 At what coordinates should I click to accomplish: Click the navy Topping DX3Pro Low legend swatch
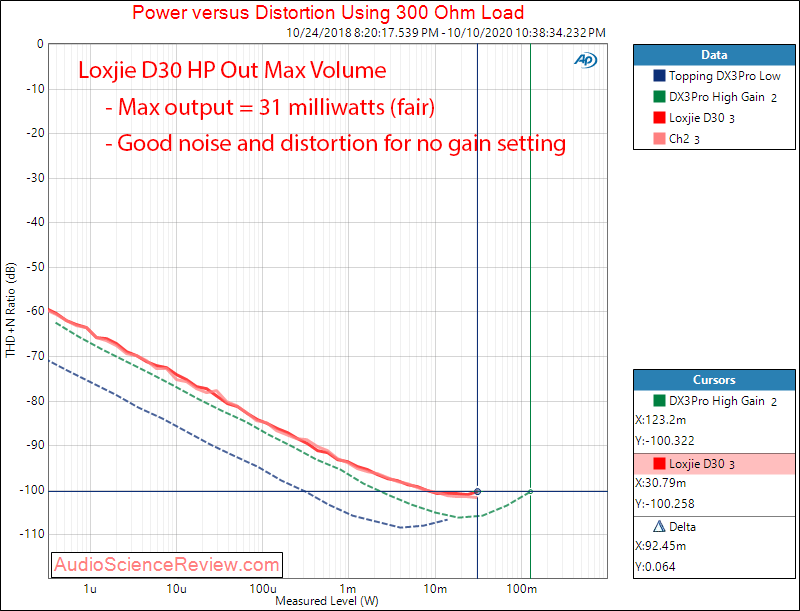click(x=659, y=76)
